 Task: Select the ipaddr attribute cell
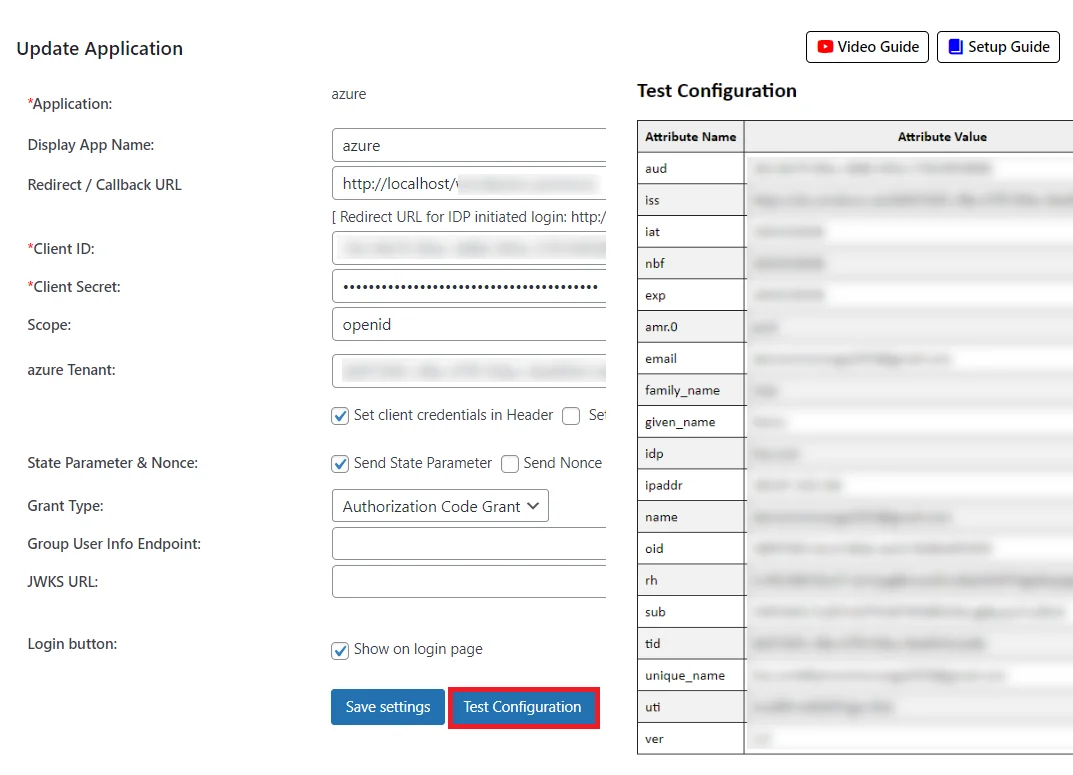coord(690,485)
